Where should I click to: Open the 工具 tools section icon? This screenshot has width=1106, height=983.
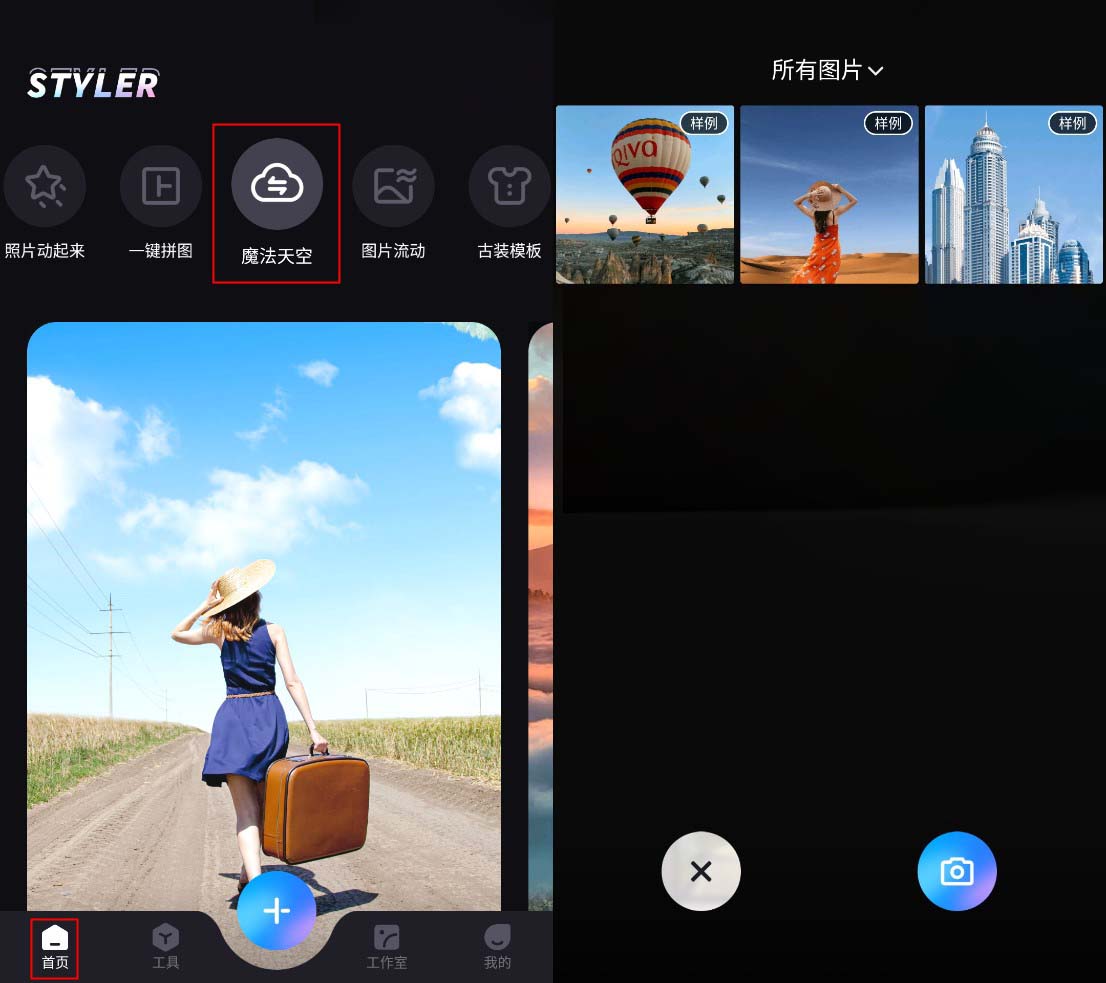point(165,945)
